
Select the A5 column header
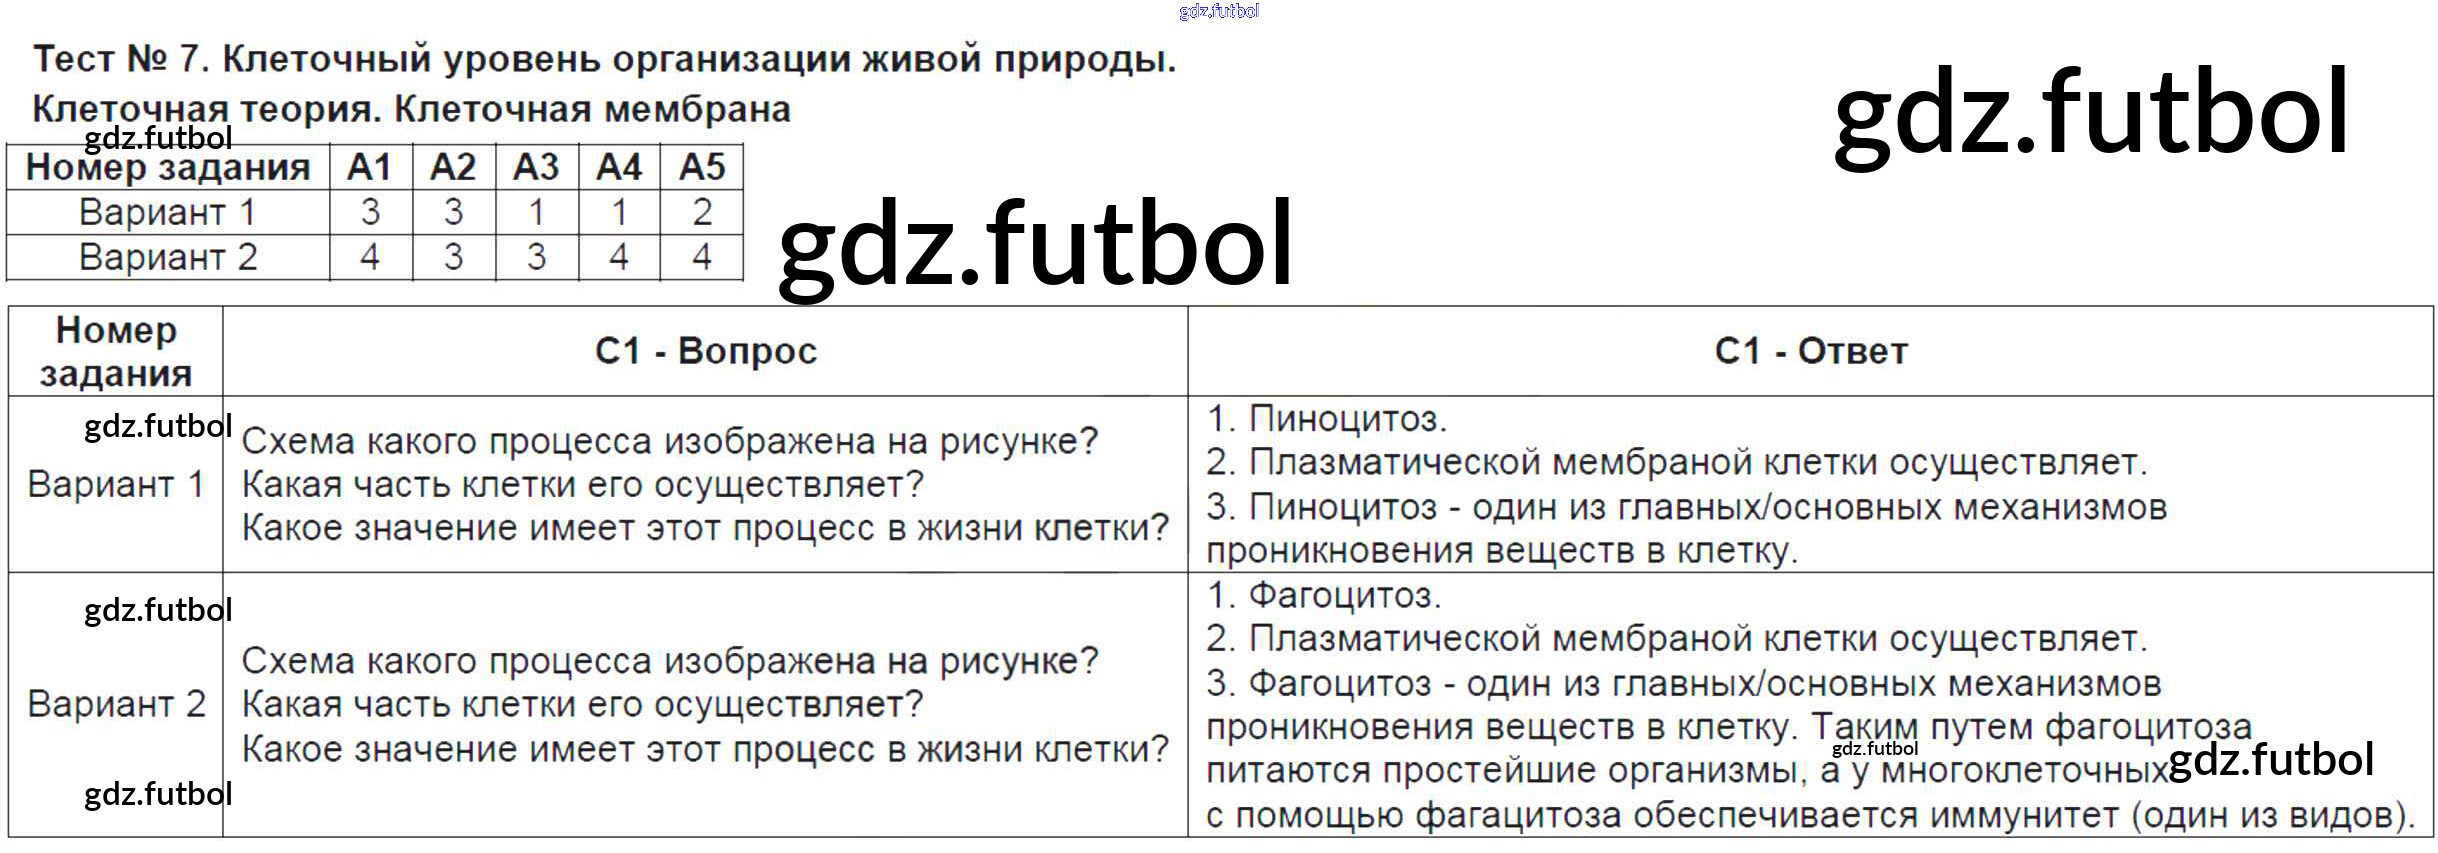[701, 167]
